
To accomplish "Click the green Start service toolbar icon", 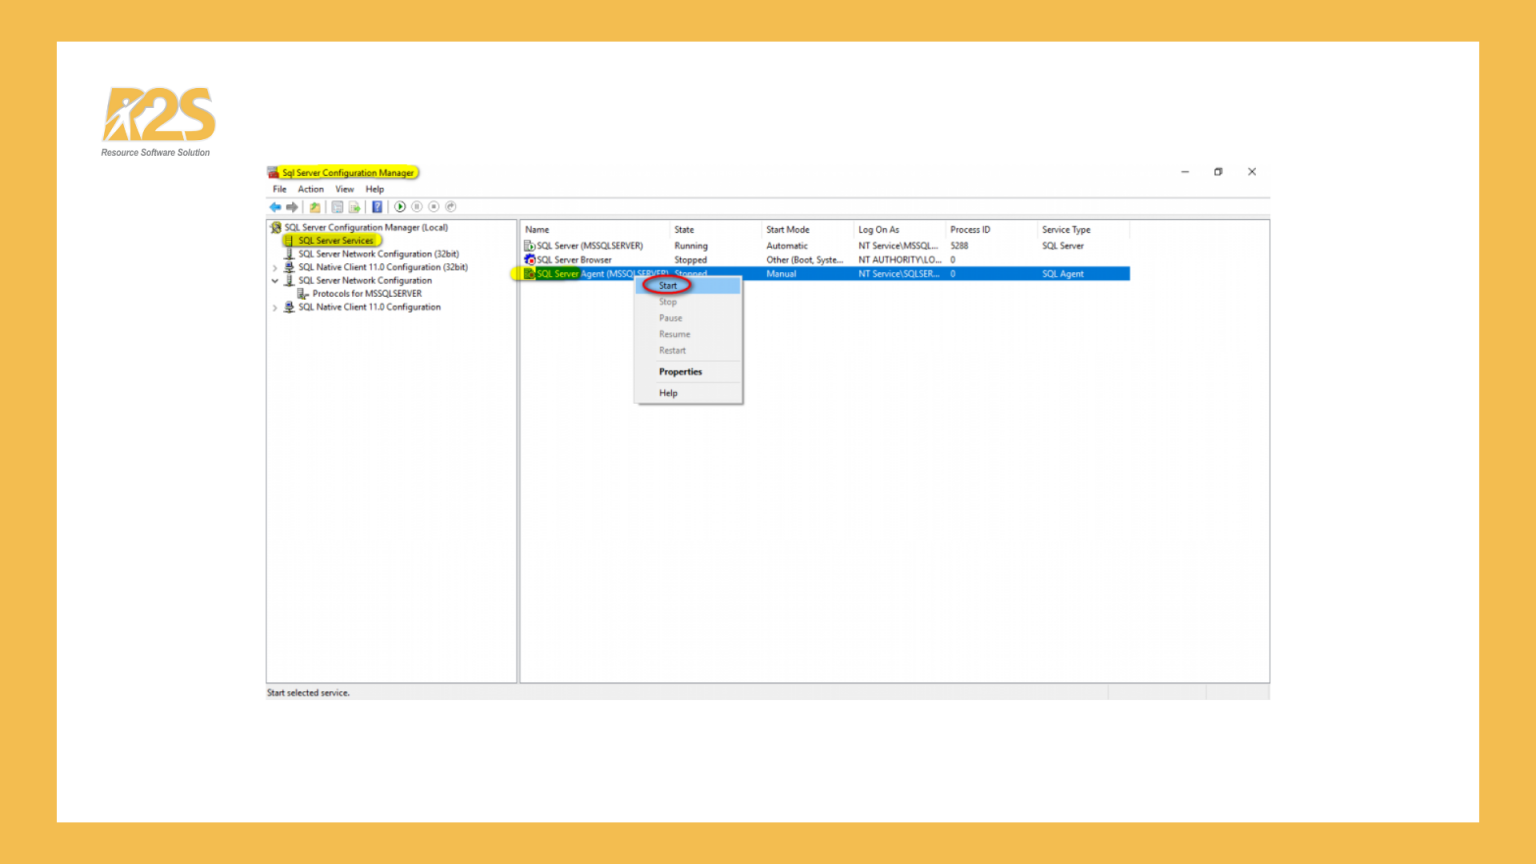I will 399,206.
